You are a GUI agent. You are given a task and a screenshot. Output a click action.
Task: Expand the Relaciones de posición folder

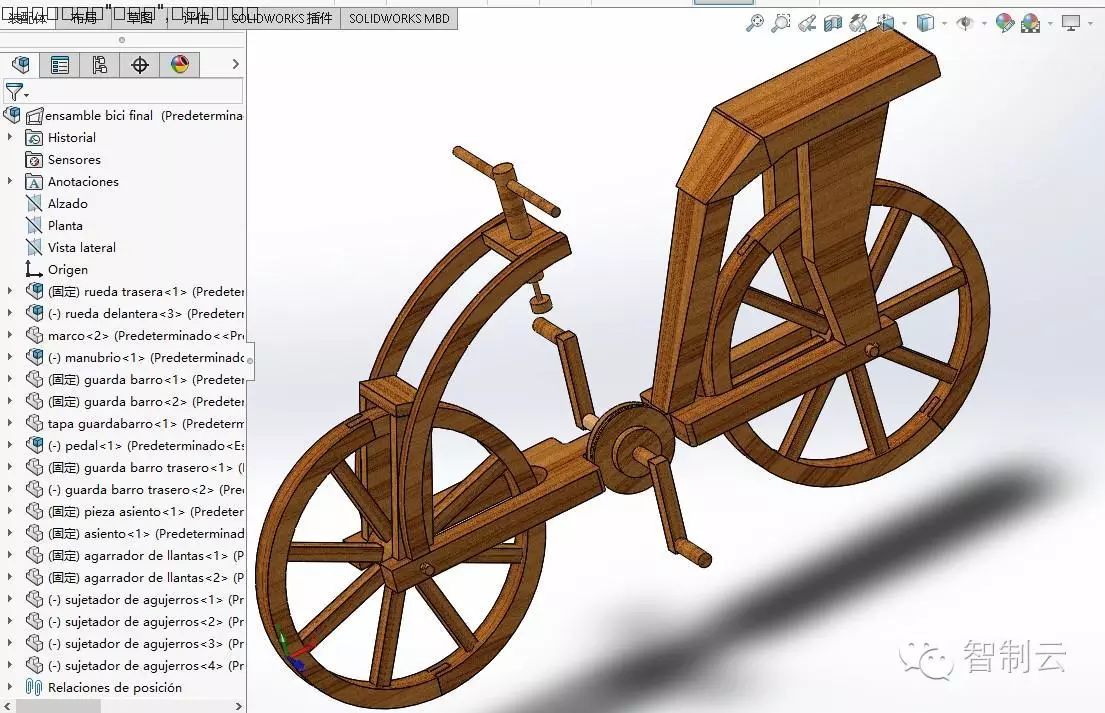click(x=10, y=687)
